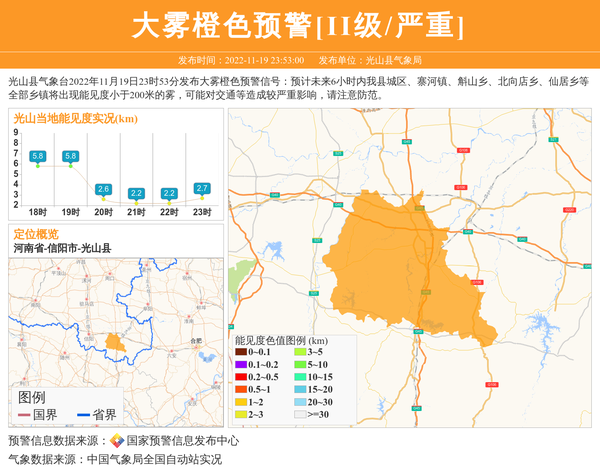Click the 国家预警信息发布中心 logo icon

pos(117,441)
